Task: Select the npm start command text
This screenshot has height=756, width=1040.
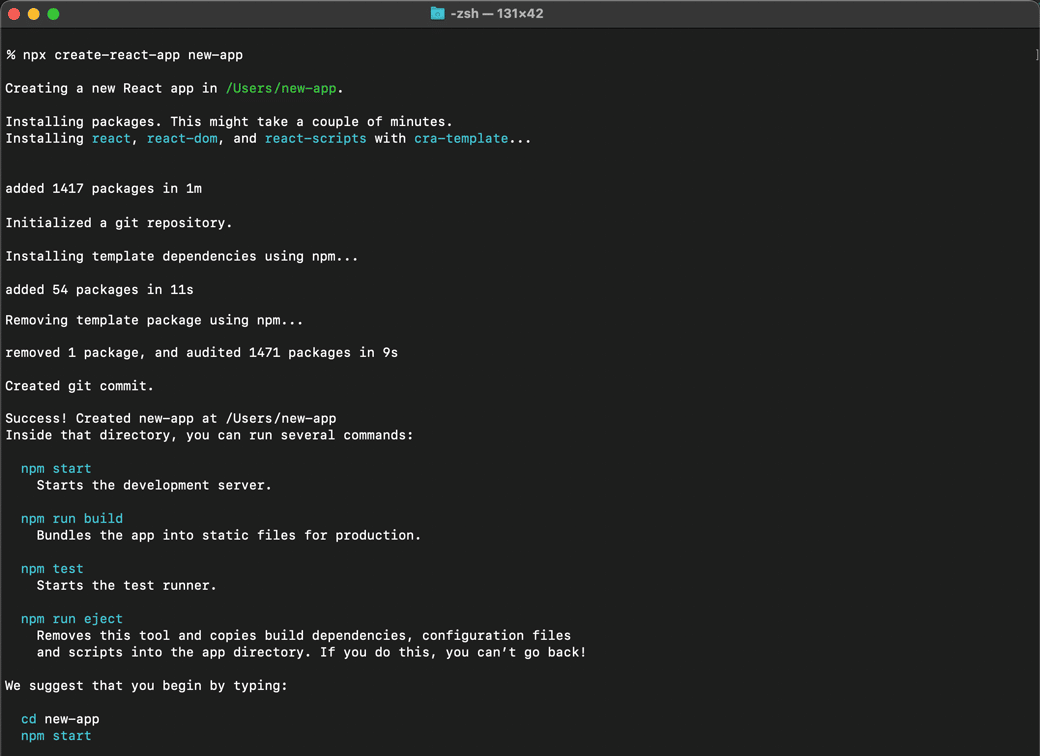Action: [x=55, y=468]
